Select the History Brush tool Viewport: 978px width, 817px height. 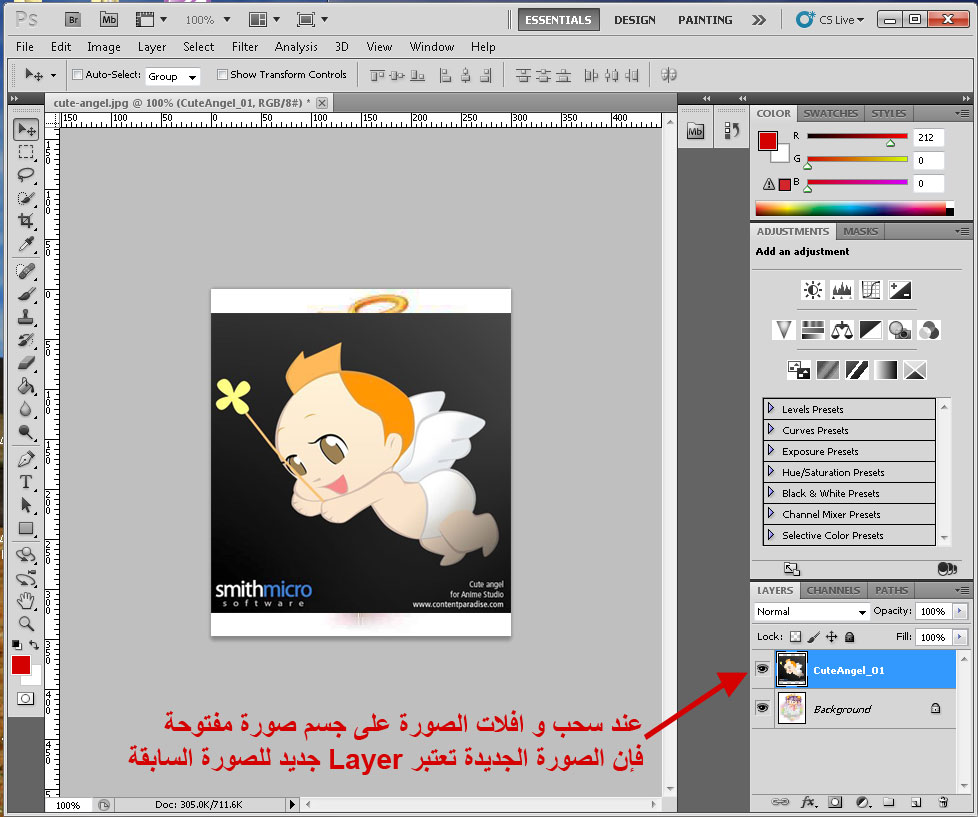(x=26, y=340)
